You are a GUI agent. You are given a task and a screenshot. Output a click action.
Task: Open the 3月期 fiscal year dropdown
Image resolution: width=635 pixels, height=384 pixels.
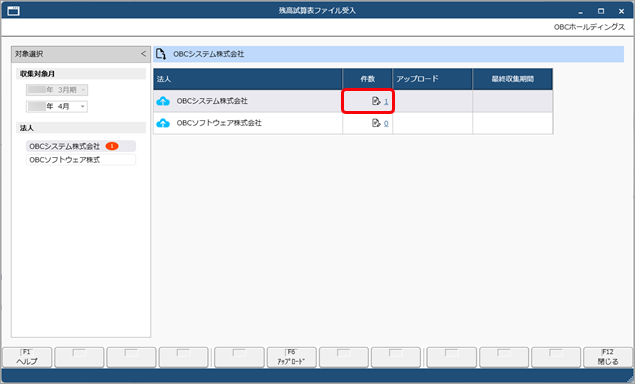57,90
